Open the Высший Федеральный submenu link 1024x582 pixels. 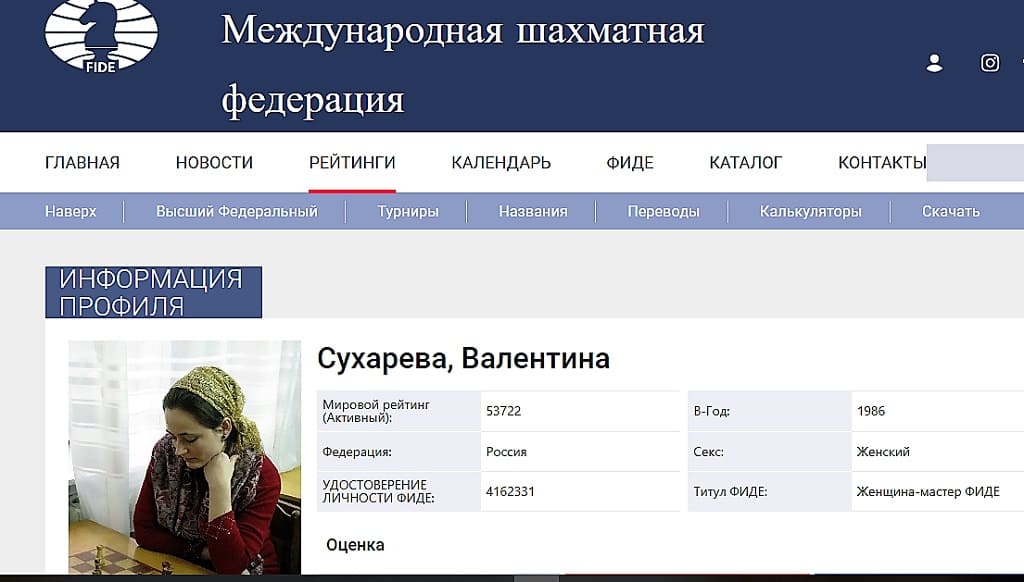tap(236, 211)
